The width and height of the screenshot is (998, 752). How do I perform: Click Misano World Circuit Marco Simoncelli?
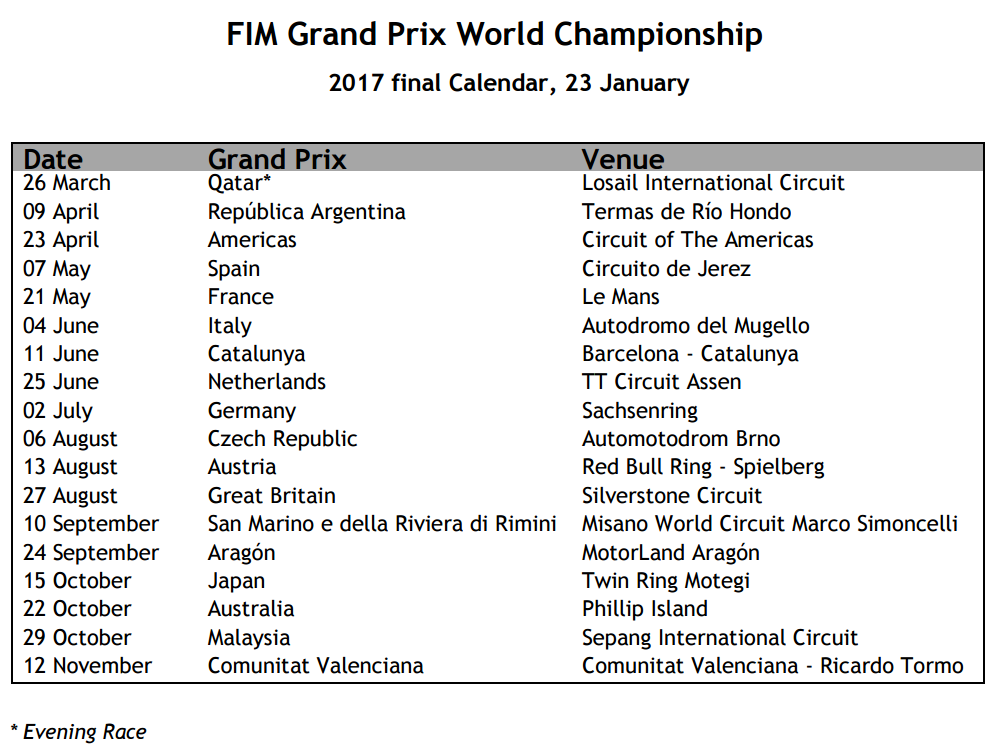(770, 524)
